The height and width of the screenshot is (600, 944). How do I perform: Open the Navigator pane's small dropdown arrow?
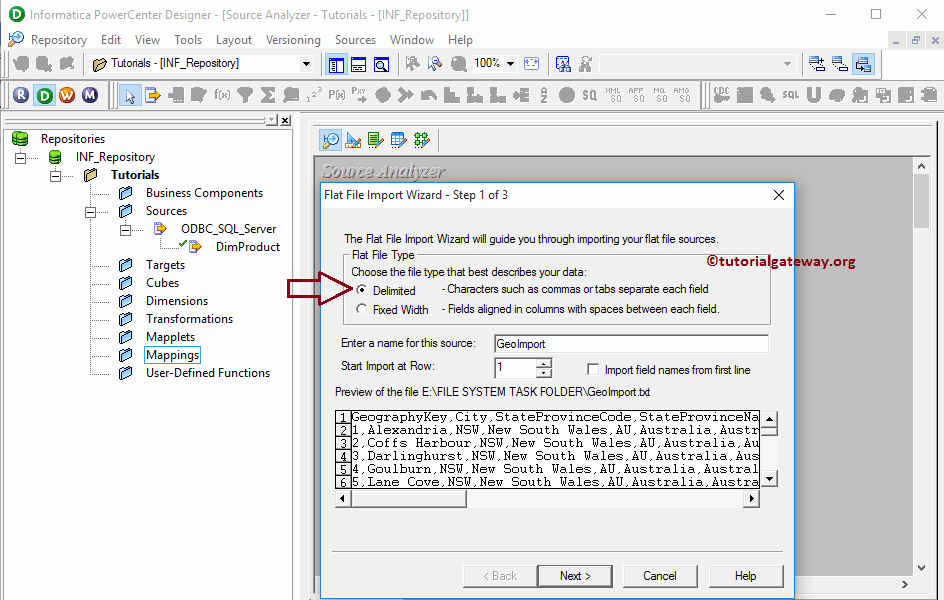click(x=272, y=120)
